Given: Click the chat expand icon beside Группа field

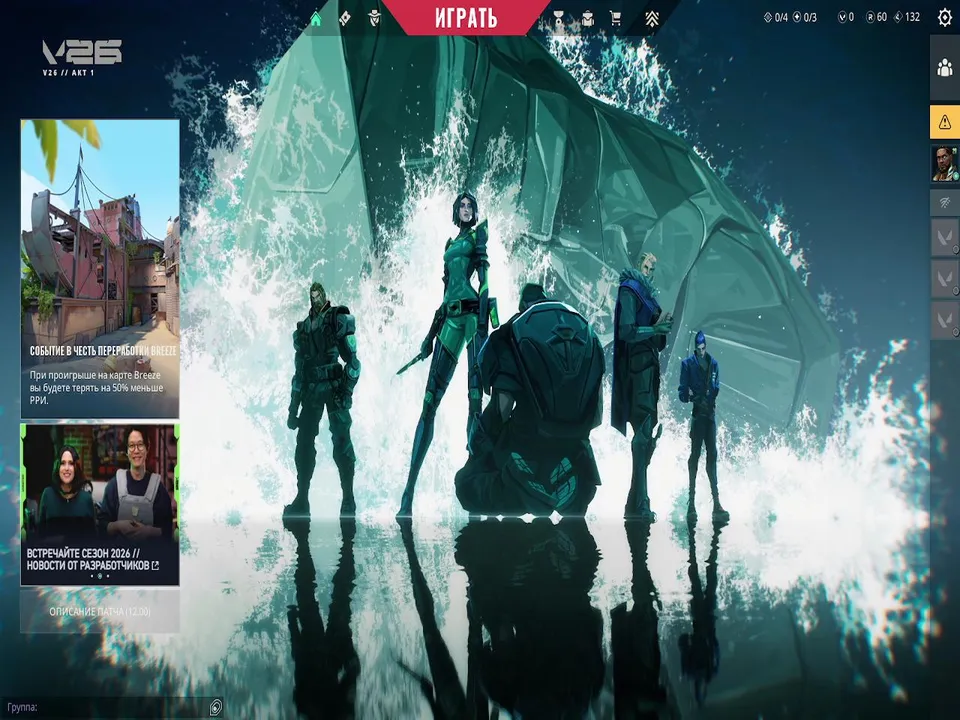Looking at the screenshot, I should coord(216,708).
